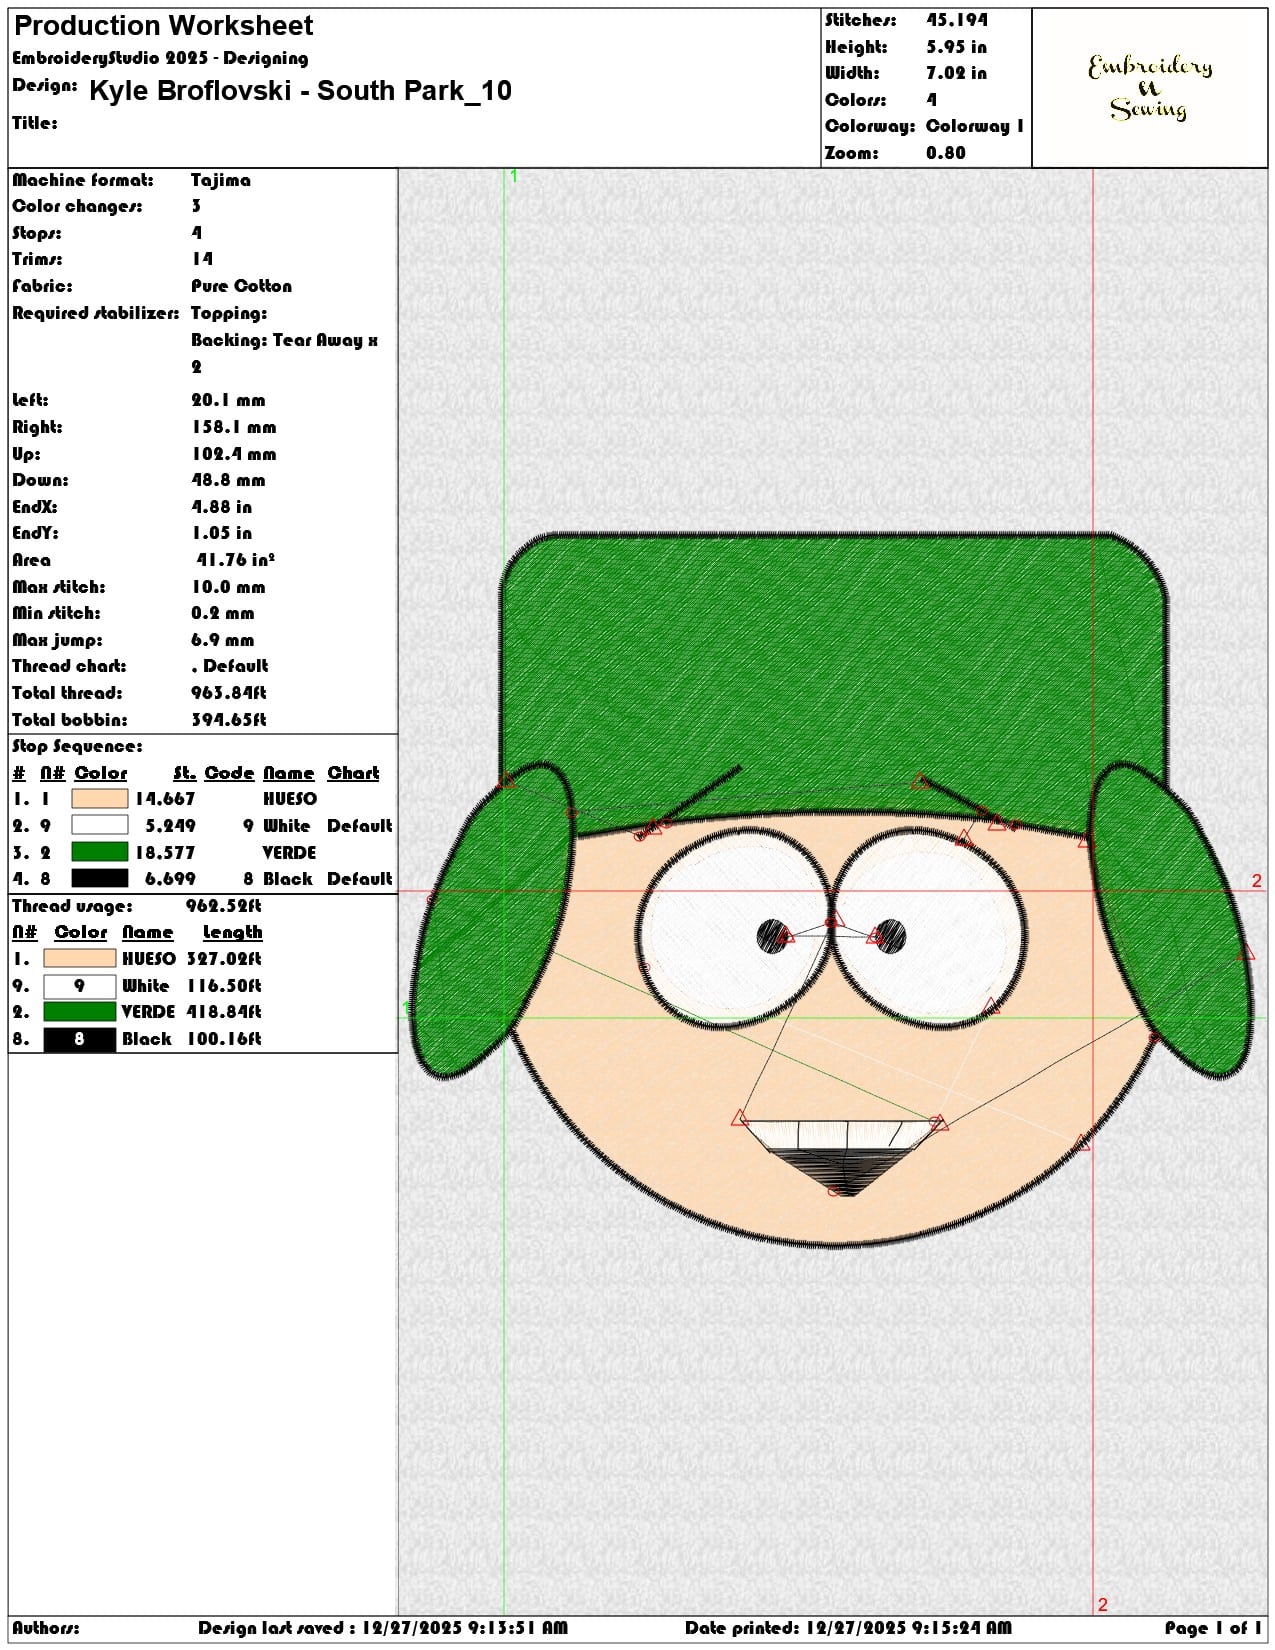This screenshot has width=1275, height=1650.
Task: Click the White length 116.50ft
Action: coord(224,986)
